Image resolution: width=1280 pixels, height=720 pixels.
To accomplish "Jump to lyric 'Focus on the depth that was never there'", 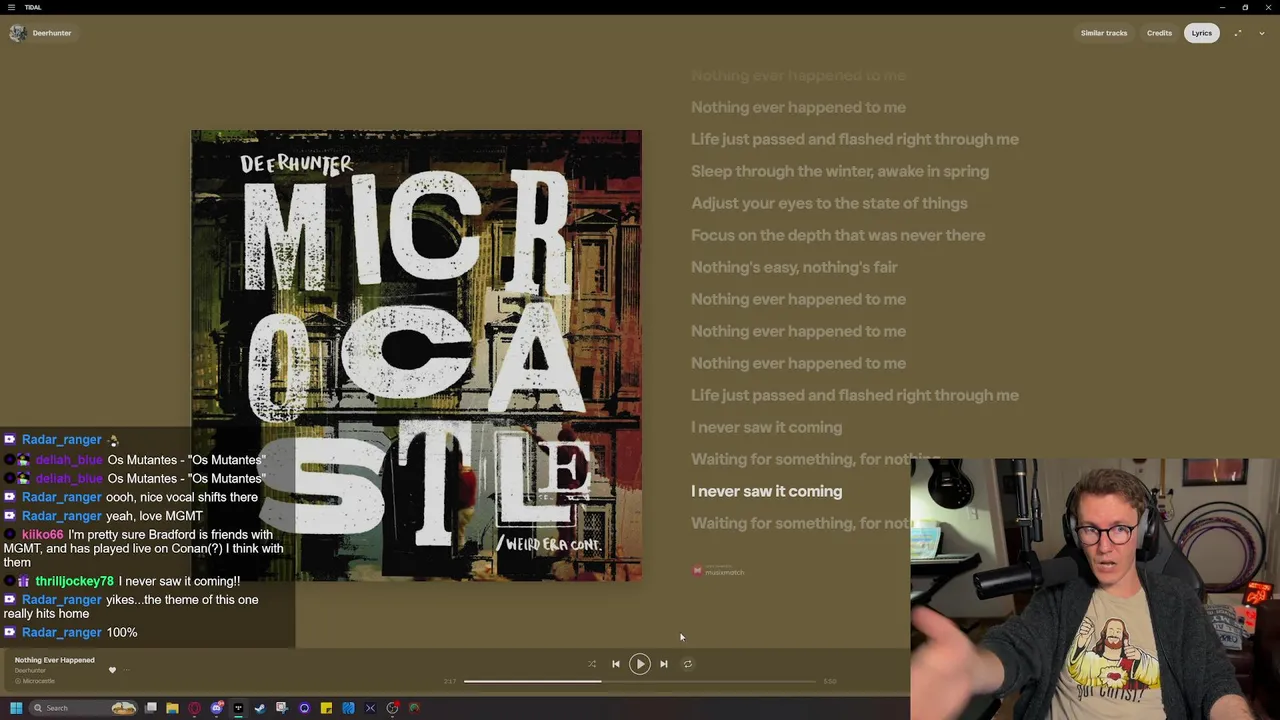I will (838, 235).
